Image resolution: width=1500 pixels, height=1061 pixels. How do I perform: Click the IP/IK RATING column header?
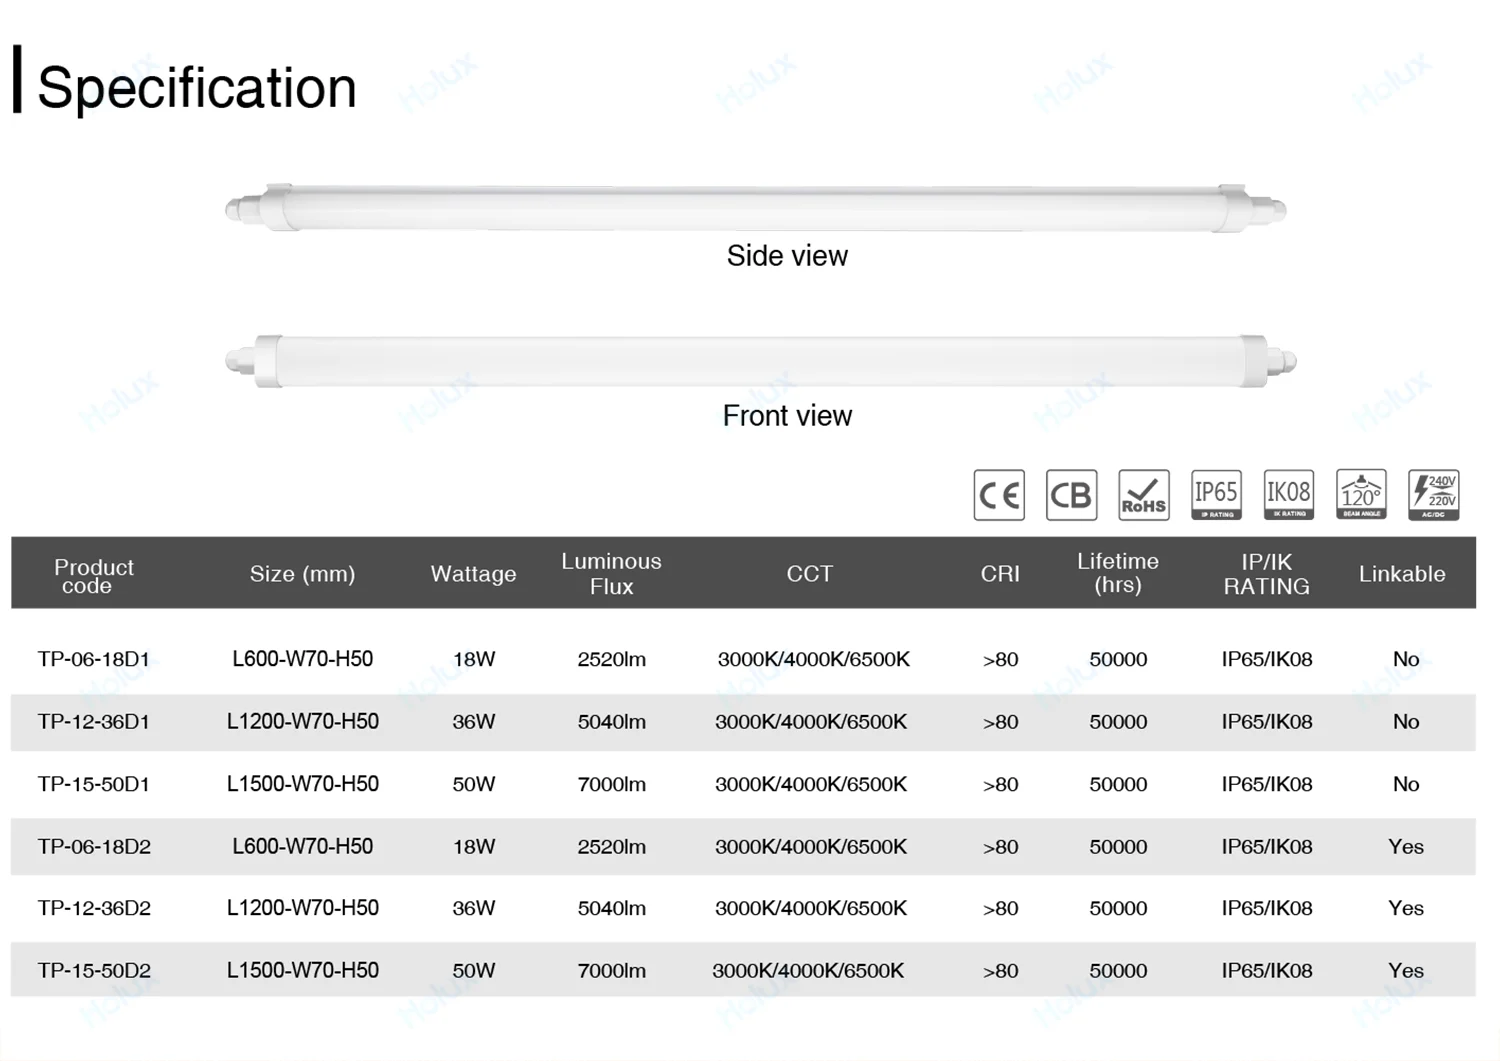(1266, 574)
